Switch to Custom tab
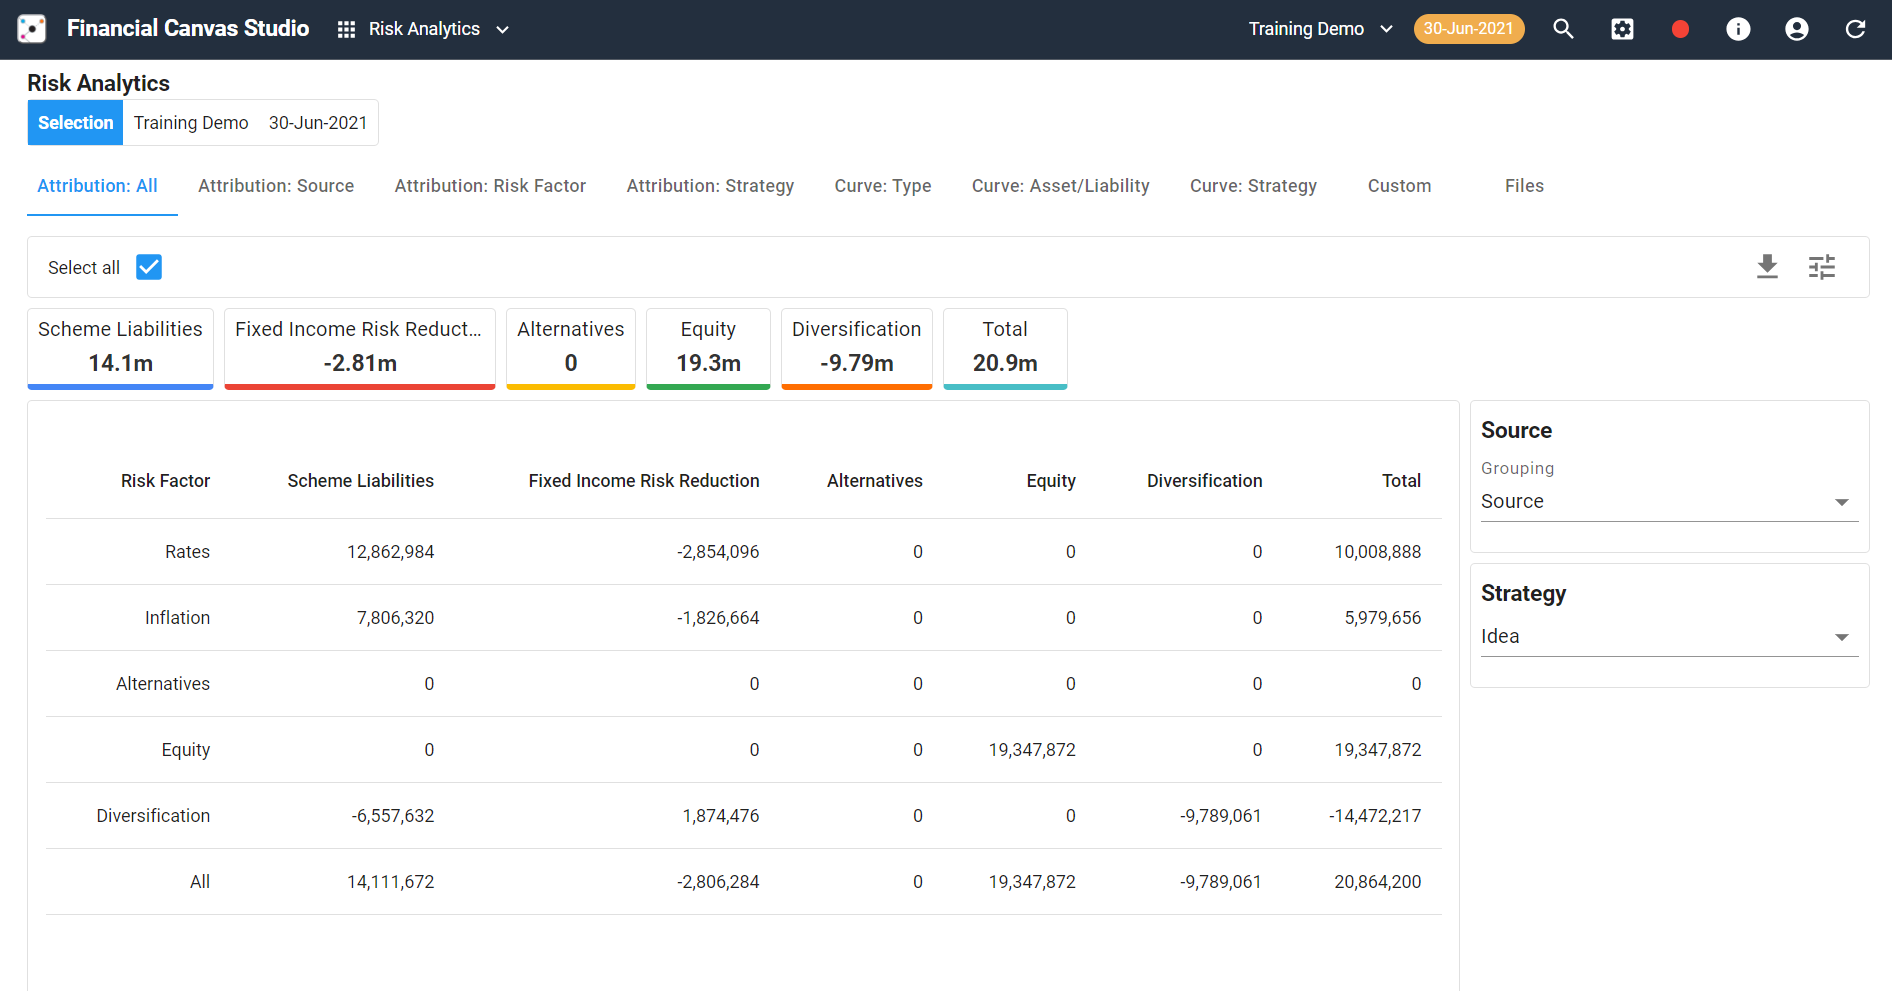This screenshot has width=1892, height=991. pyautogui.click(x=1399, y=186)
